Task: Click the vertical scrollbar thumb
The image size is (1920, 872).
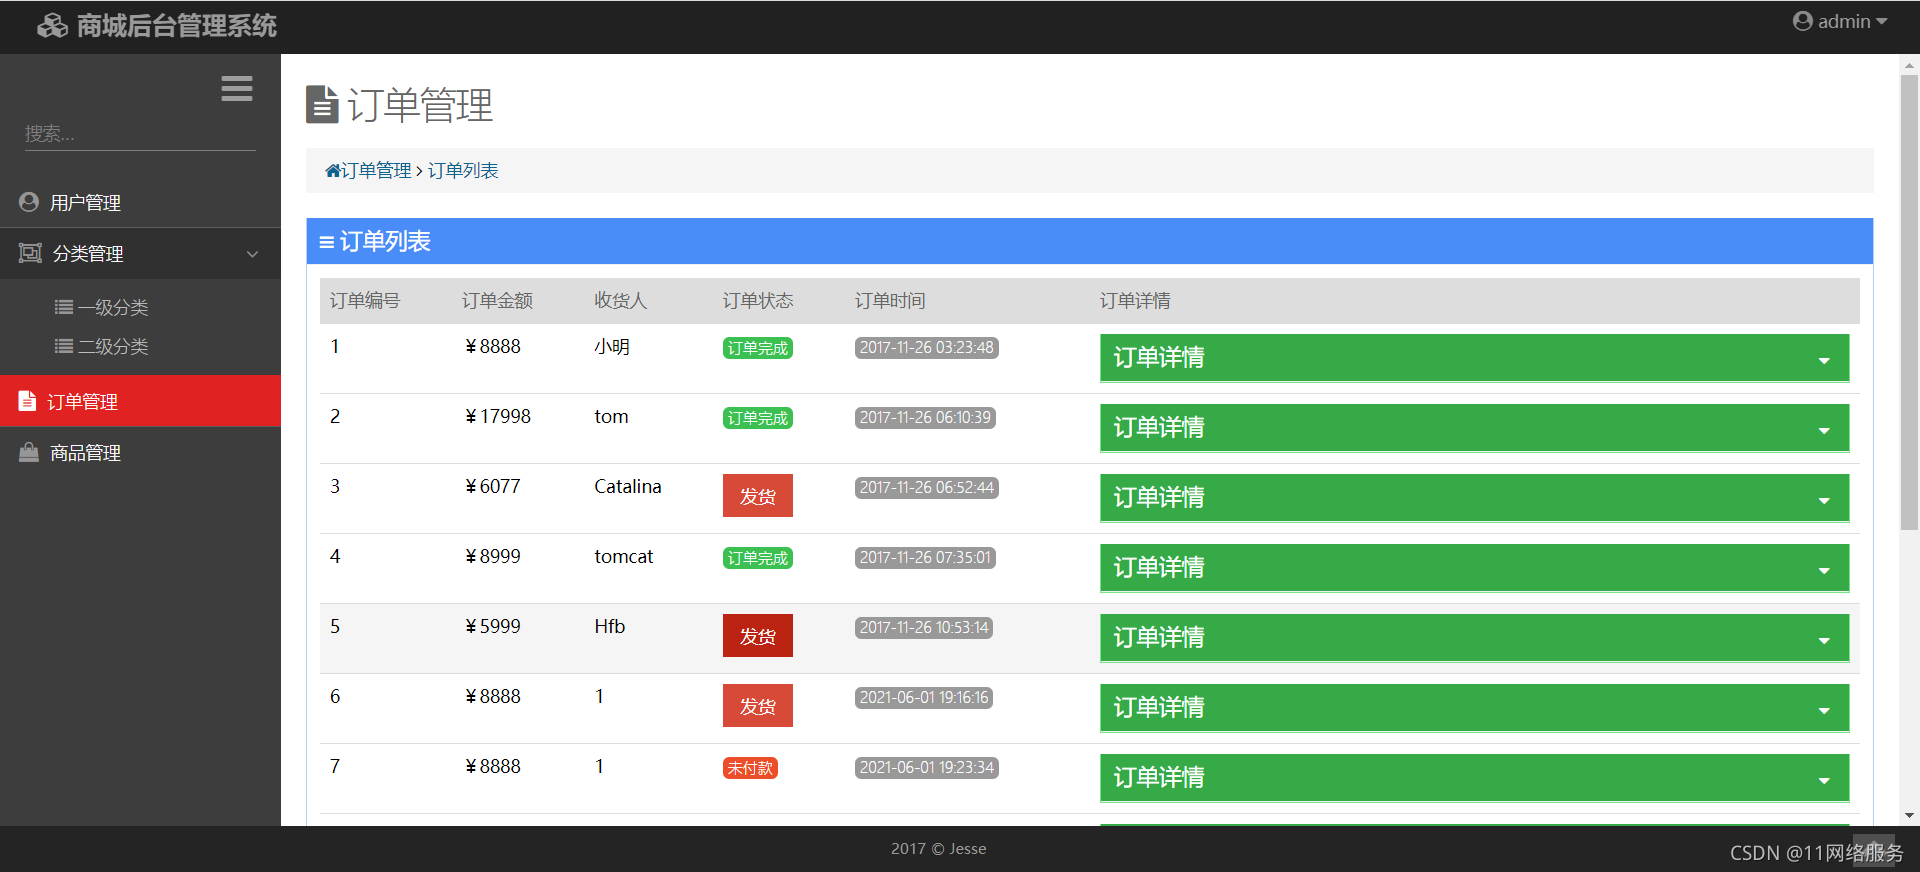Action: click(1909, 301)
